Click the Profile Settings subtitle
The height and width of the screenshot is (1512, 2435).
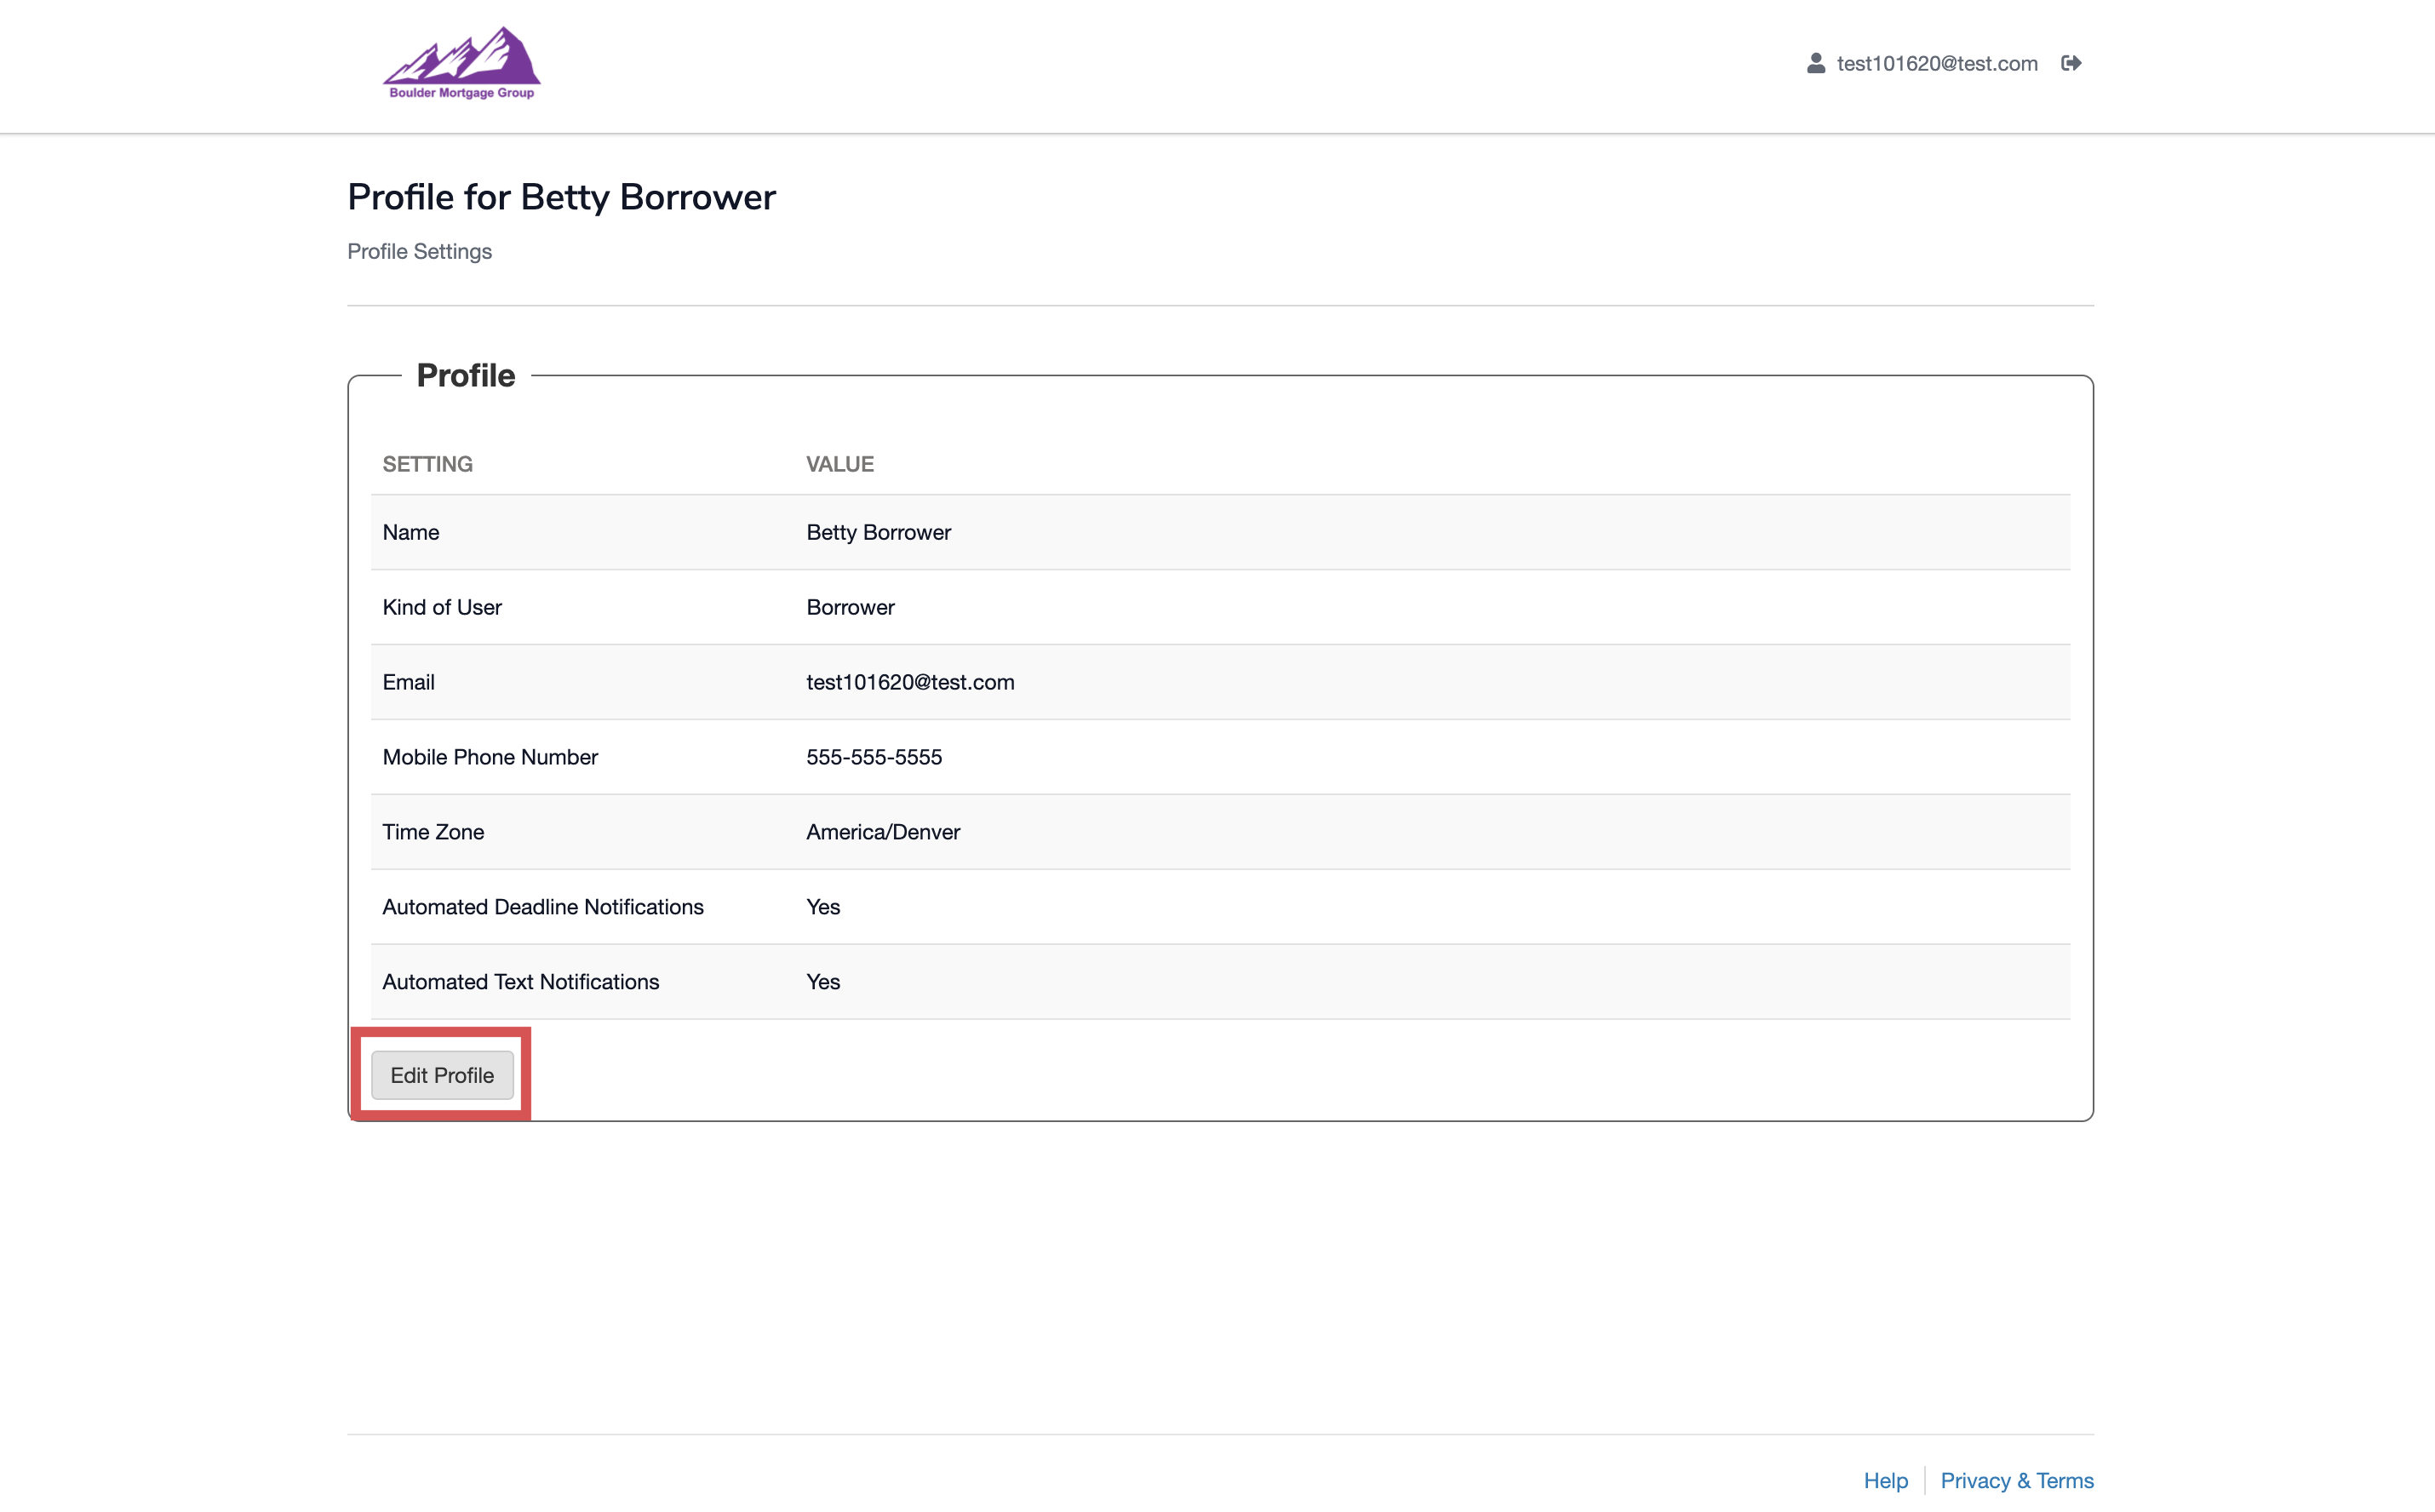tap(419, 251)
